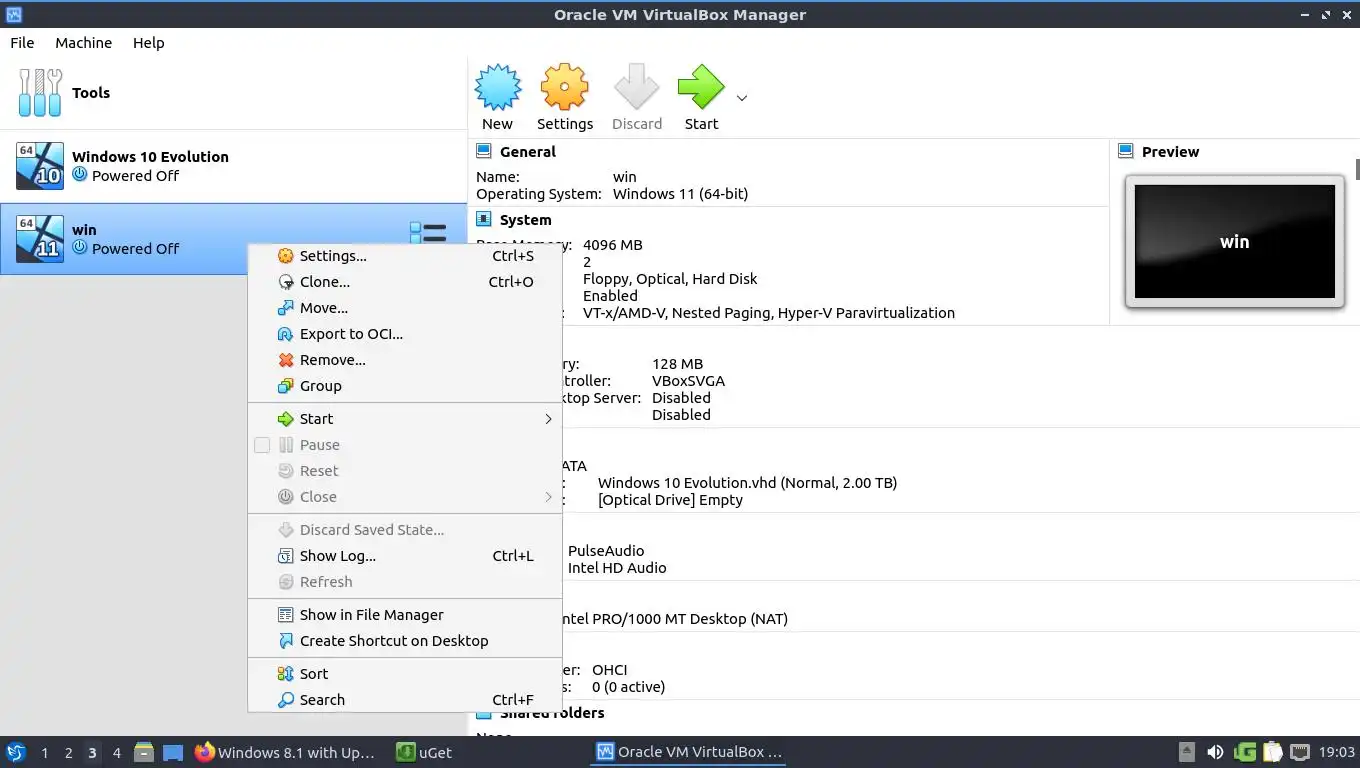Open the Help menu
The image size is (1360, 768).
coord(148,43)
